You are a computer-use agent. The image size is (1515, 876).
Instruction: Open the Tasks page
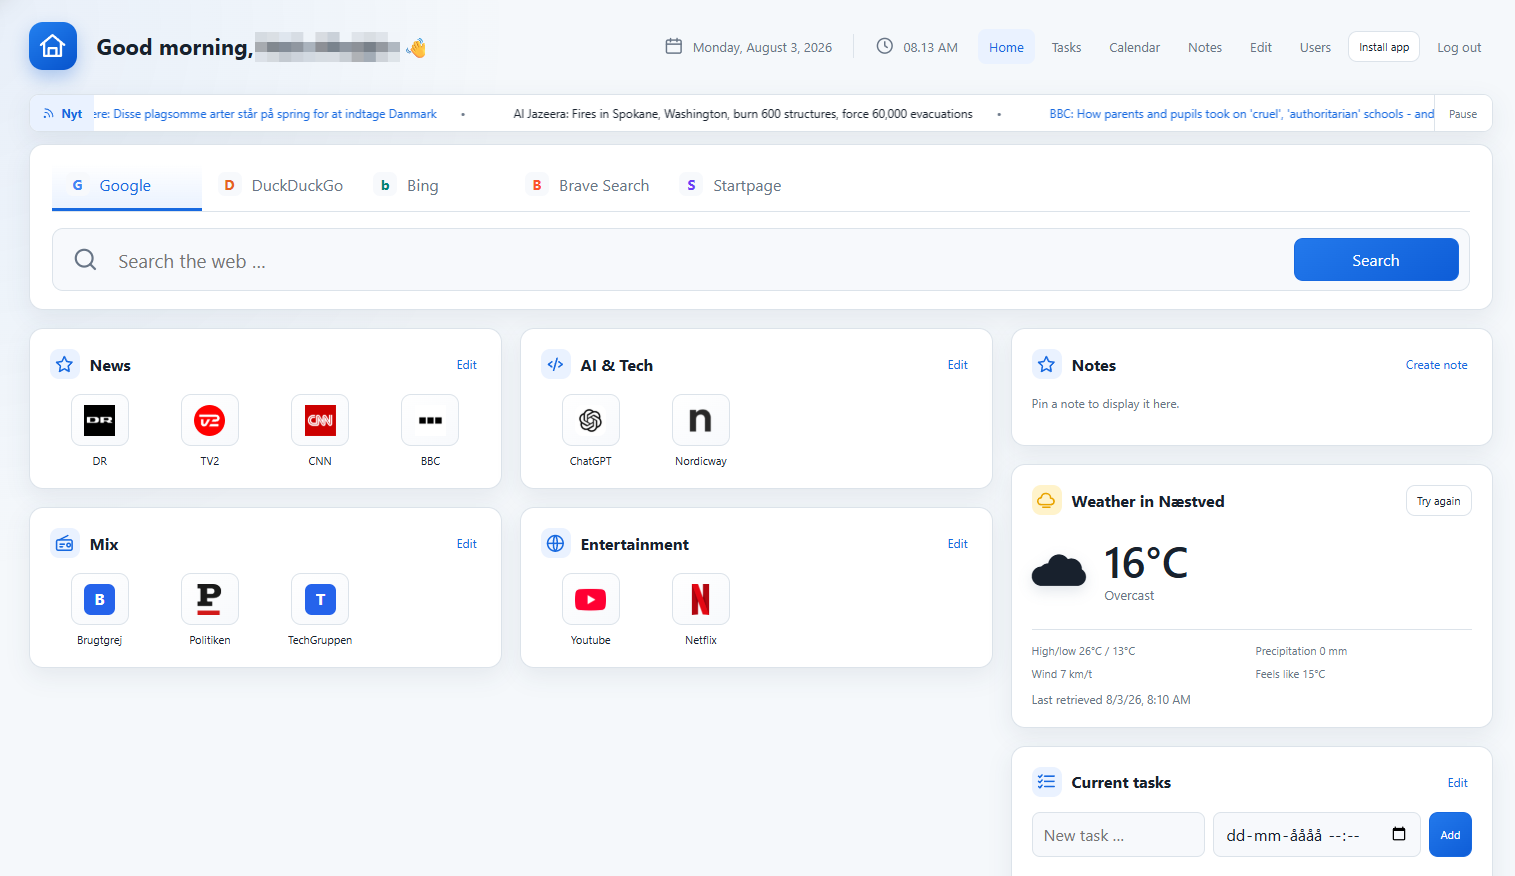[x=1066, y=47]
